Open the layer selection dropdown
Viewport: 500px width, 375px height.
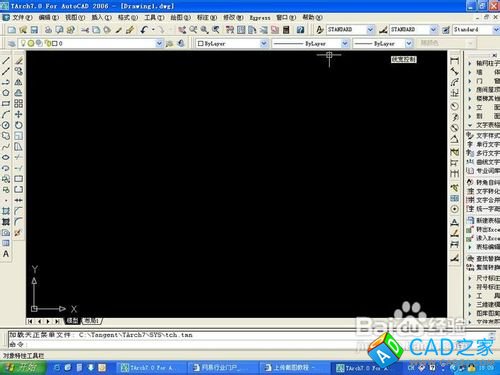(x=159, y=43)
